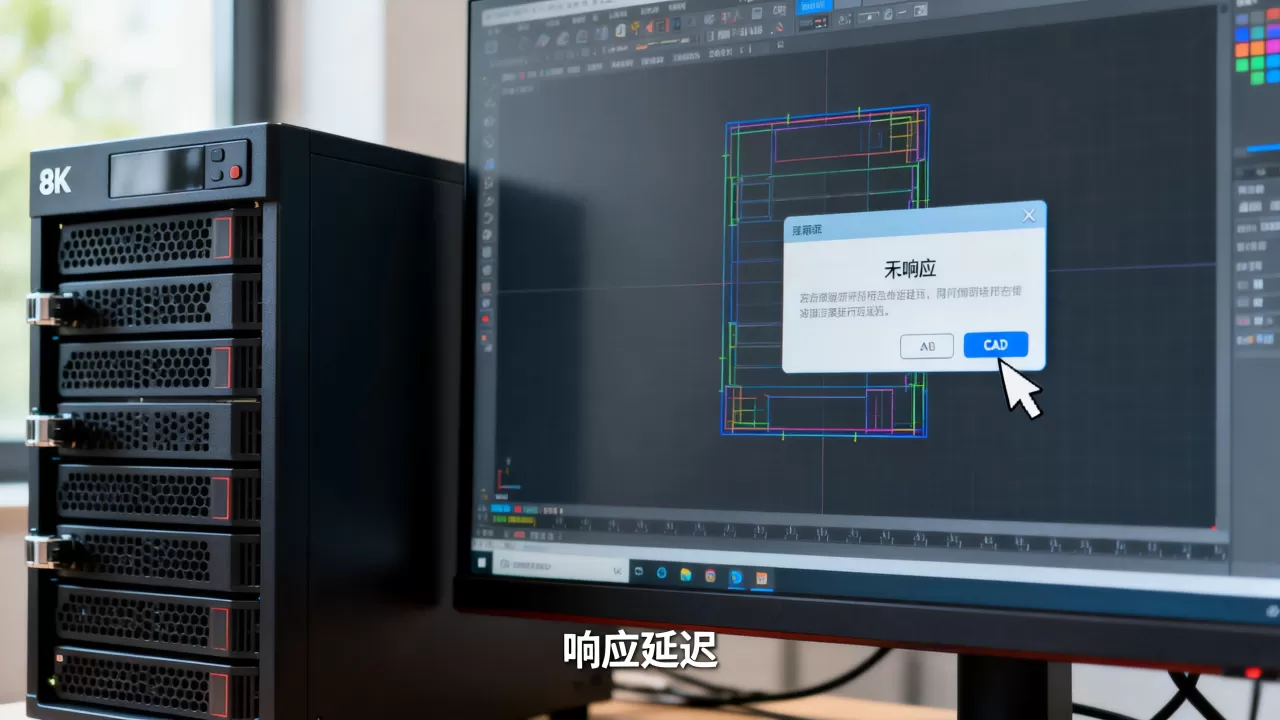Open File Explorer folder icon on taskbar
Screen dimensions: 1280x720
coord(686,575)
